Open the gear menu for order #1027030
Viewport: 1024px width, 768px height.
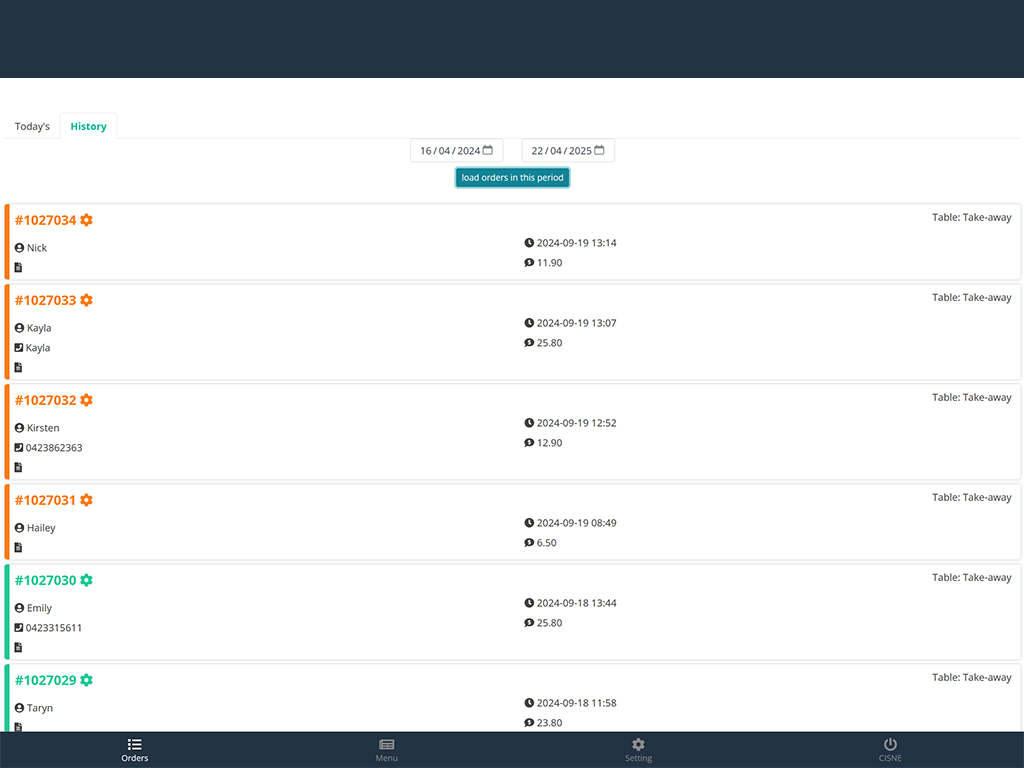[x=87, y=580]
